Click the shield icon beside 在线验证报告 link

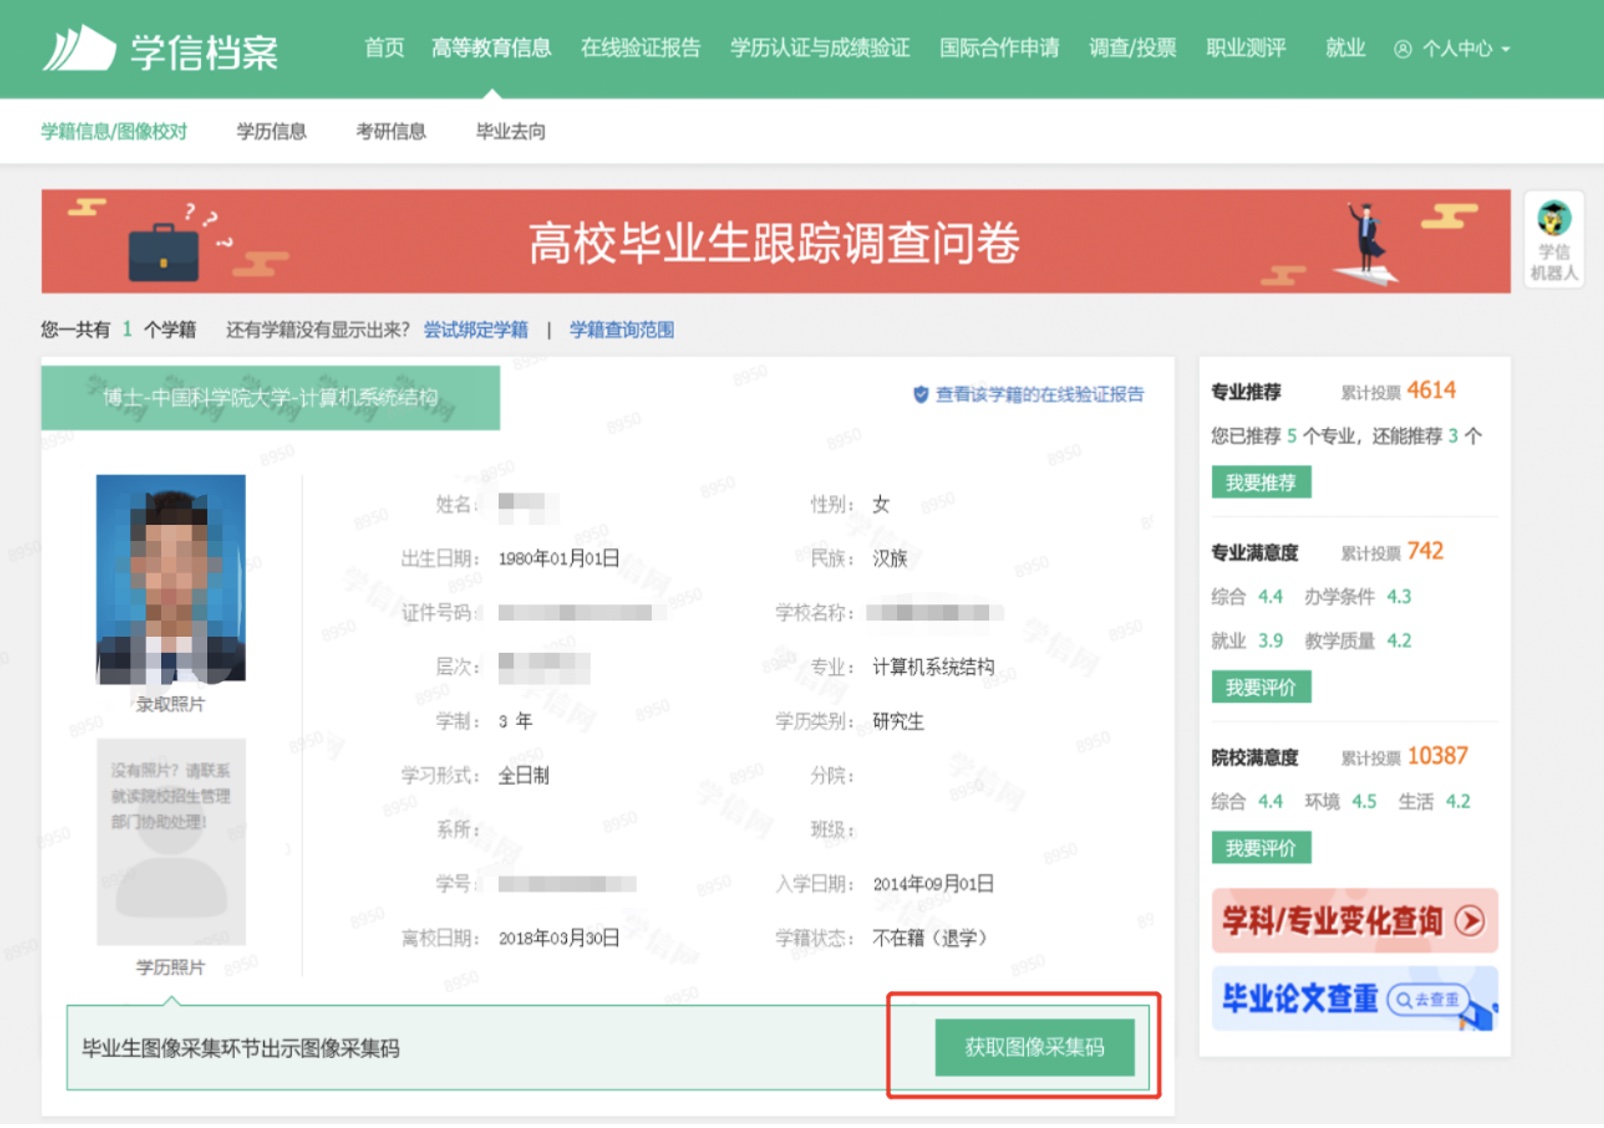coord(920,395)
